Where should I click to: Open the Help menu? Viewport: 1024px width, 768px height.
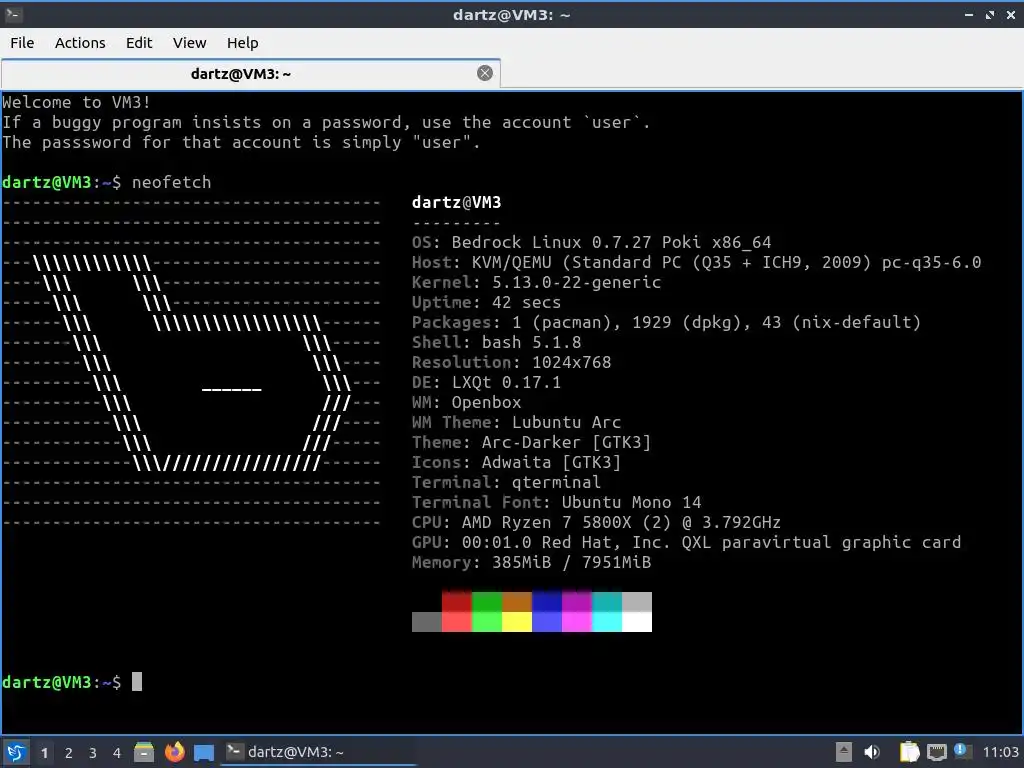point(243,43)
